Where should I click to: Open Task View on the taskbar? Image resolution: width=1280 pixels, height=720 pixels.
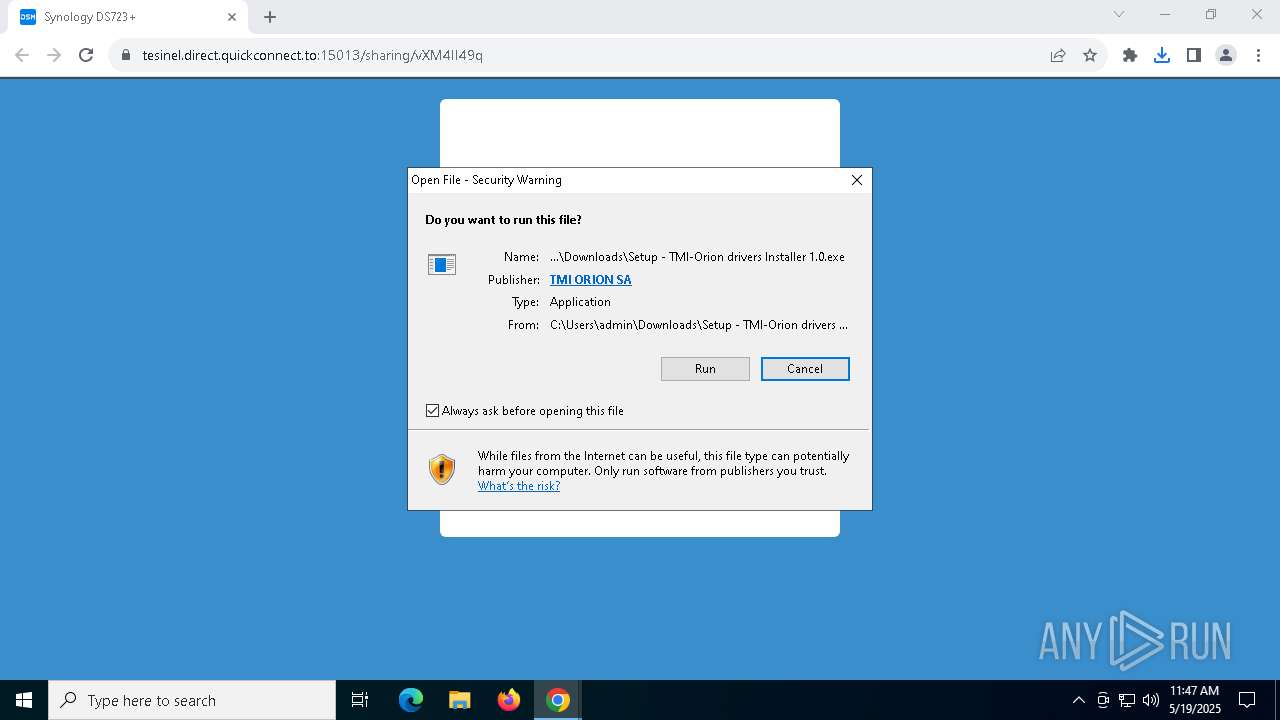pyautogui.click(x=360, y=700)
